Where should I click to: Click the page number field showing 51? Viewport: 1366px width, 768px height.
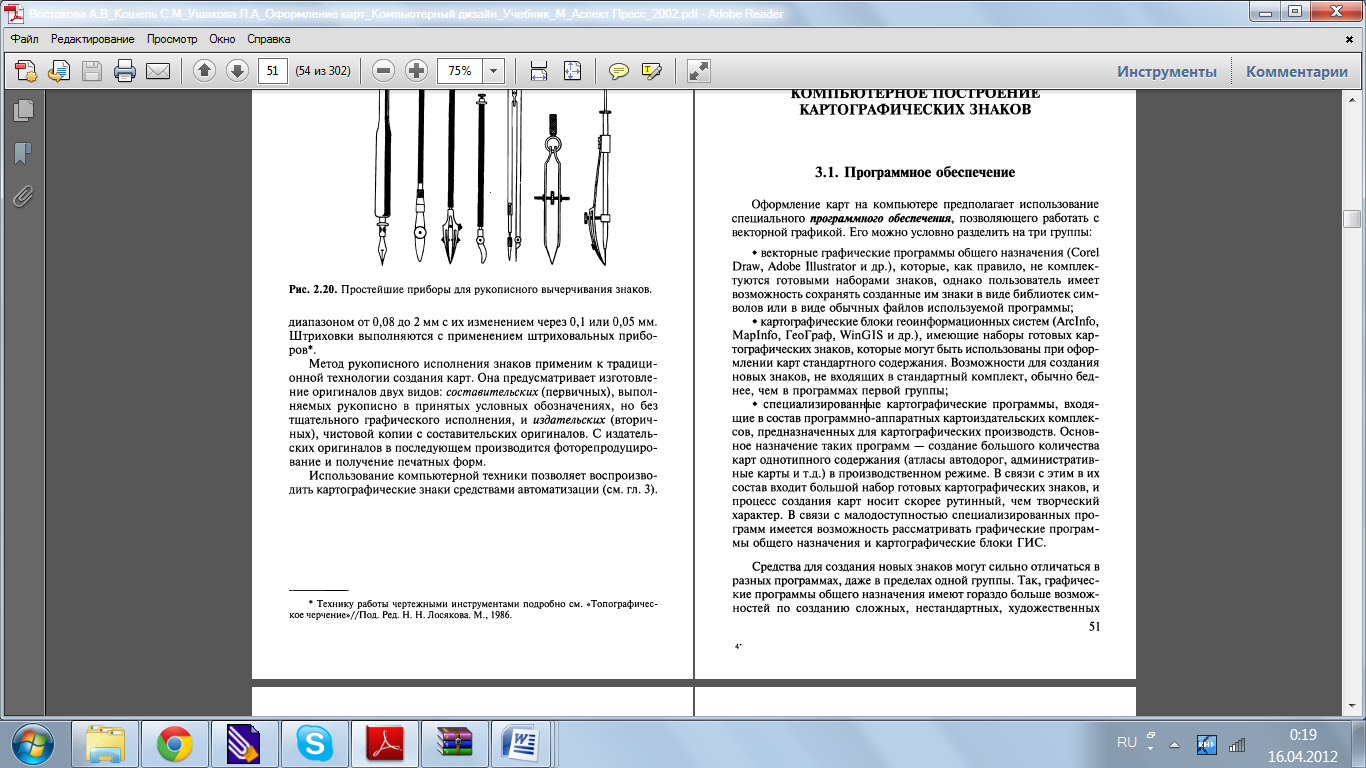tap(273, 71)
